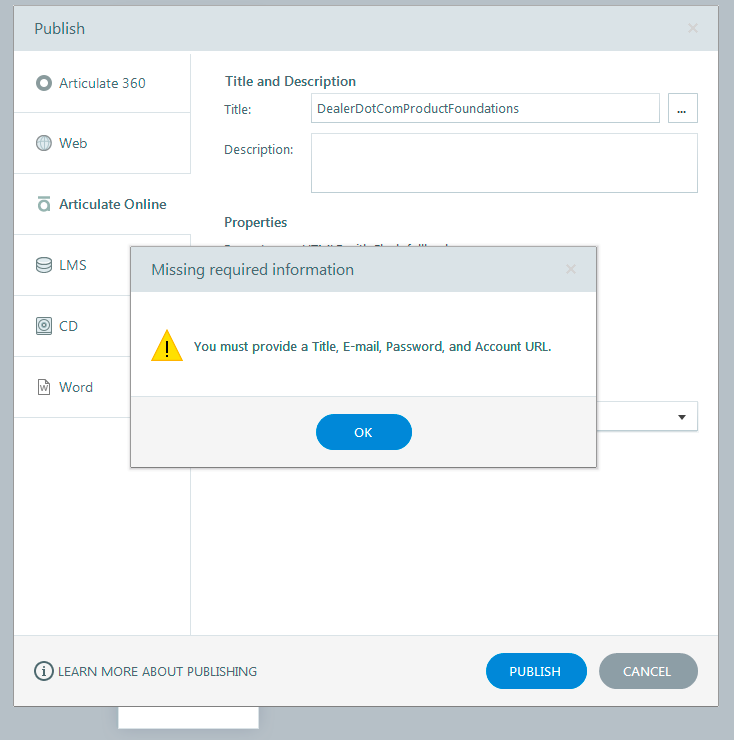Close the Publish window with X
734x740 pixels.
tap(693, 28)
